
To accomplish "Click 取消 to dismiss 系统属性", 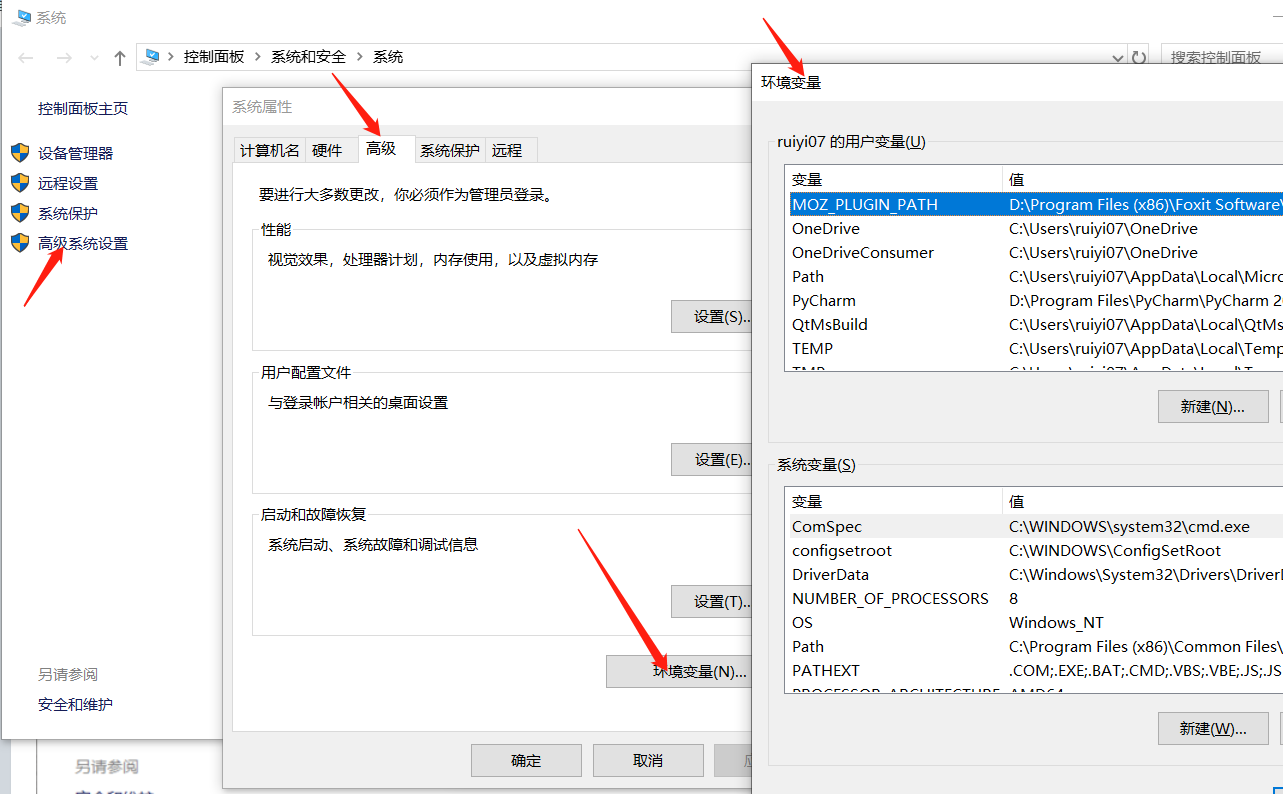I will pos(648,760).
